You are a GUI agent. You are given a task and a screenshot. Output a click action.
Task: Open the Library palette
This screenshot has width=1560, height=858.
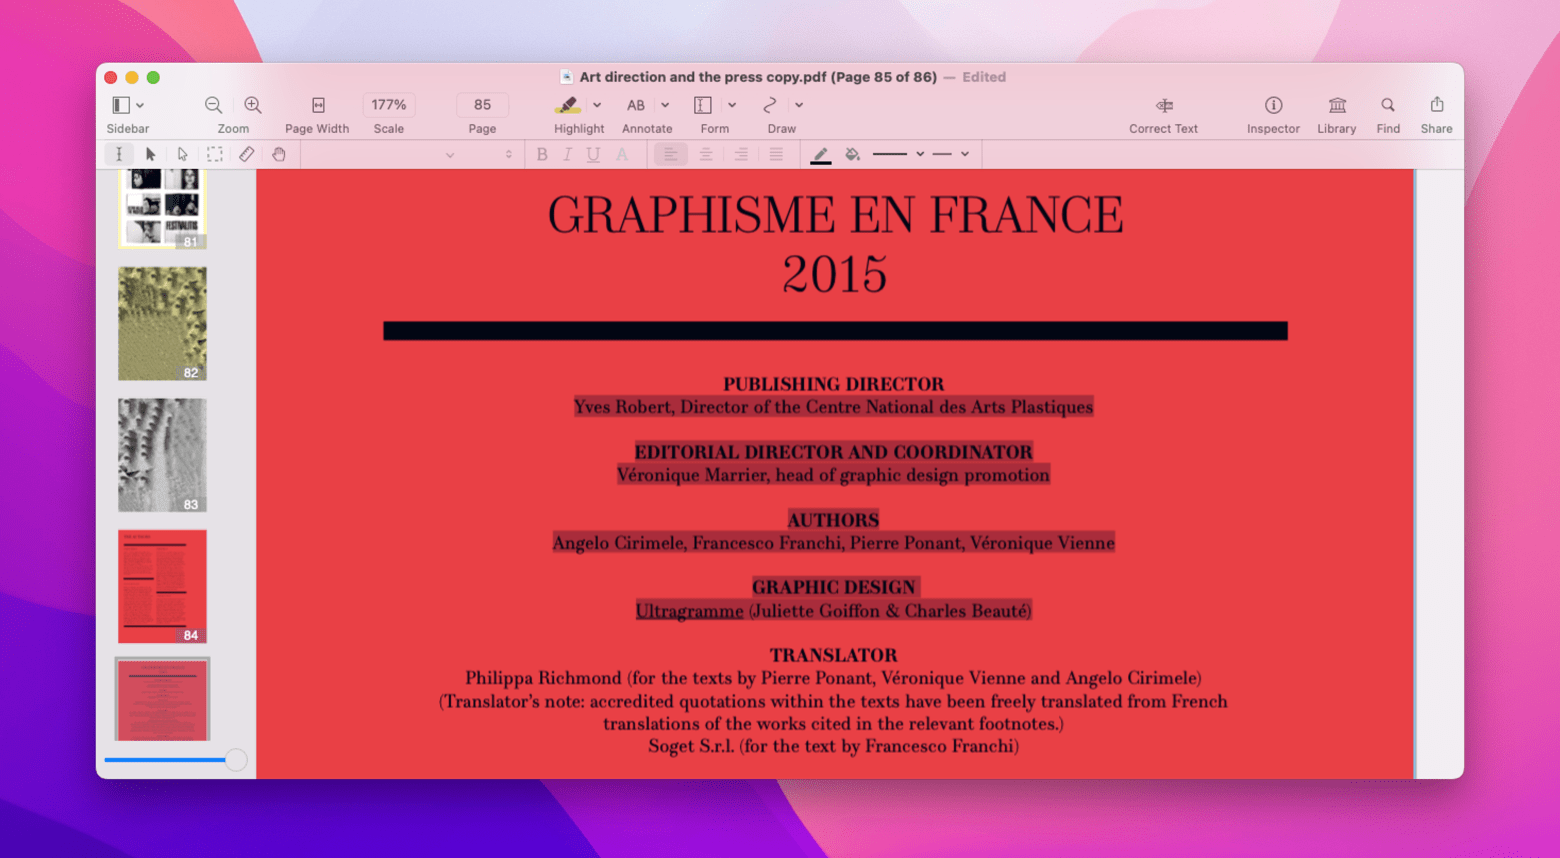point(1336,104)
